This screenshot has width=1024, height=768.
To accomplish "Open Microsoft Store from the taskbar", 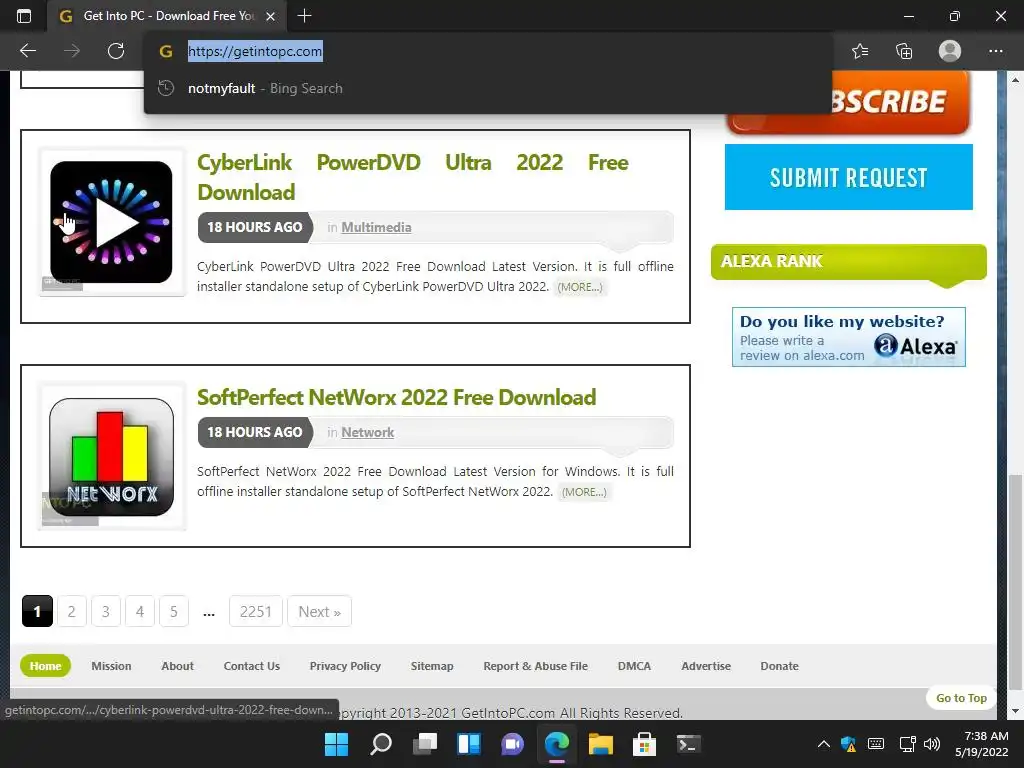I will point(645,744).
